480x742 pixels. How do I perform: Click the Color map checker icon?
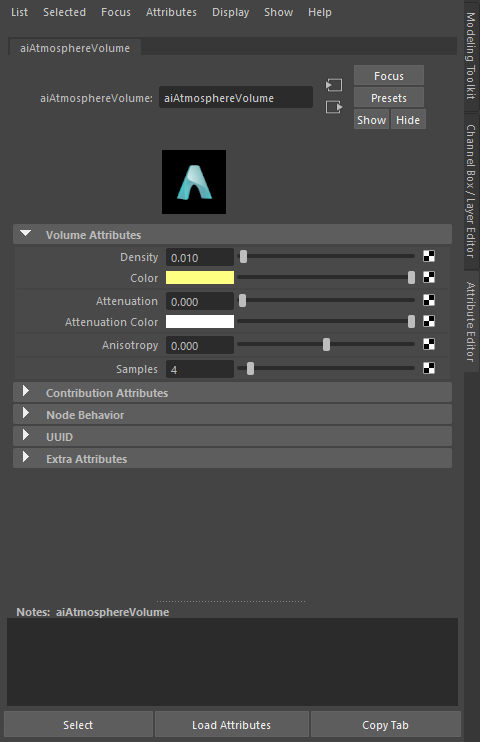[429, 277]
